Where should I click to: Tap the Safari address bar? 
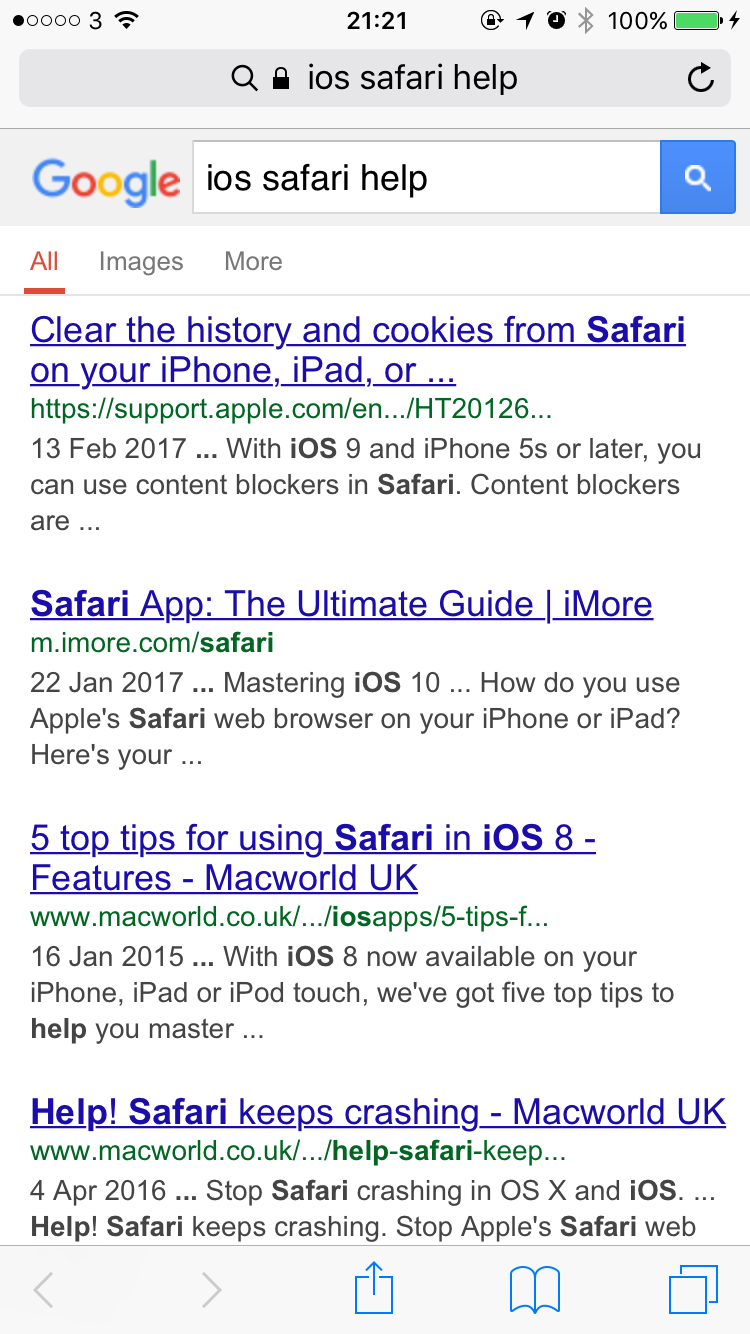point(375,78)
